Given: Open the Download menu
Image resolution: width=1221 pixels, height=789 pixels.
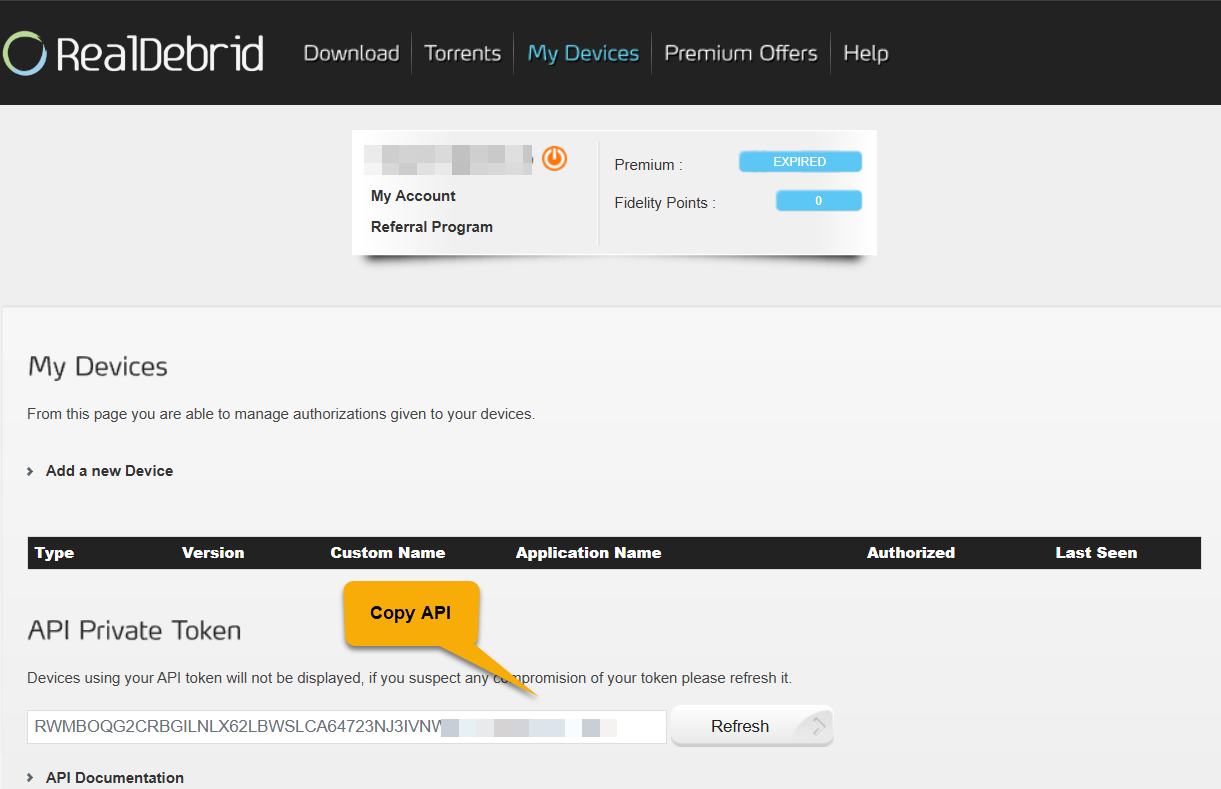Looking at the screenshot, I should [351, 53].
